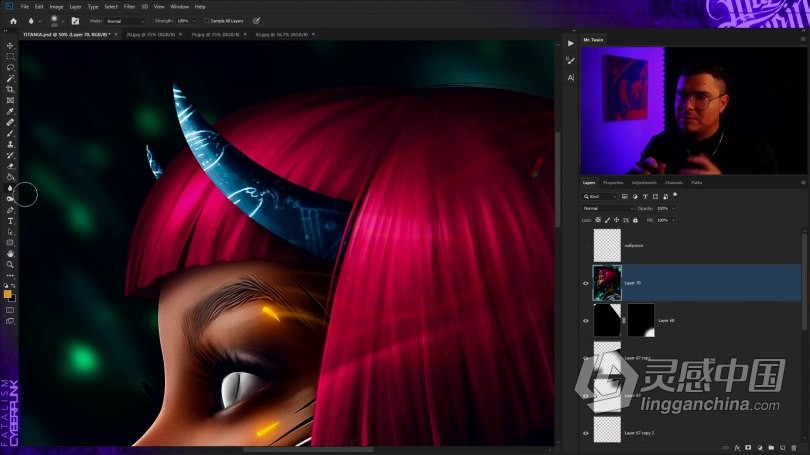
Task: Open Strength value dropdown arrow
Action: point(194,21)
